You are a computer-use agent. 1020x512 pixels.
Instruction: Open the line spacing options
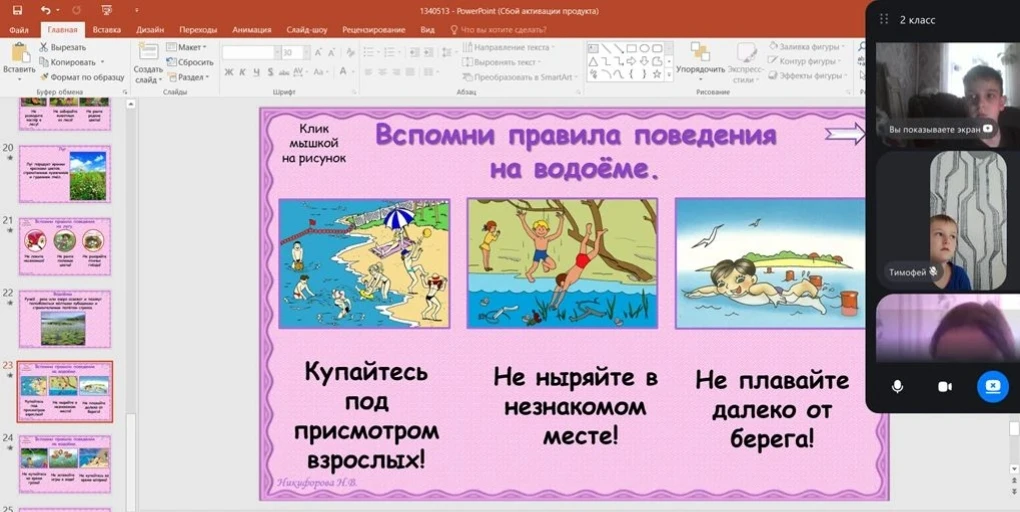(x=448, y=53)
